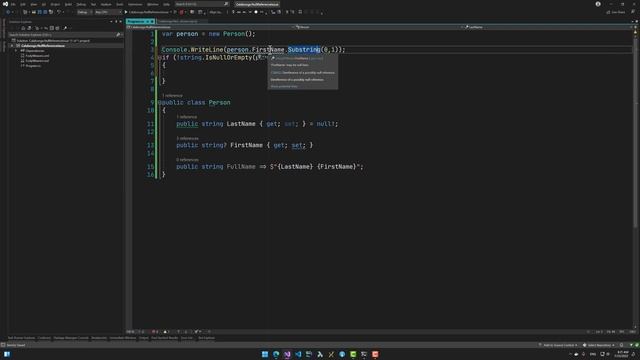
Task: Open the Package Manager Console tab
Action: coord(71,338)
